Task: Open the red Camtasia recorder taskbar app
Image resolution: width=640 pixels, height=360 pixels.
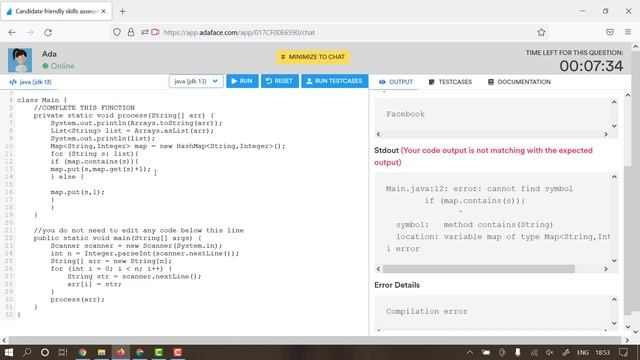Action: (x=178, y=352)
